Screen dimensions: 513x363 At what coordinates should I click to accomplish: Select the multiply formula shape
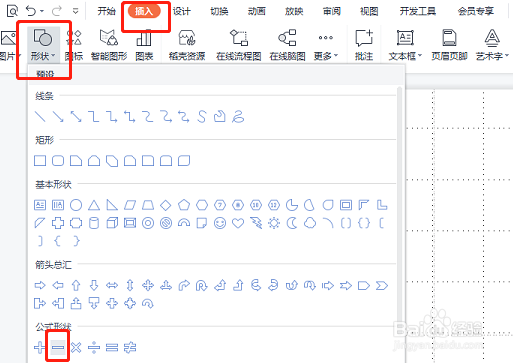(x=76, y=347)
